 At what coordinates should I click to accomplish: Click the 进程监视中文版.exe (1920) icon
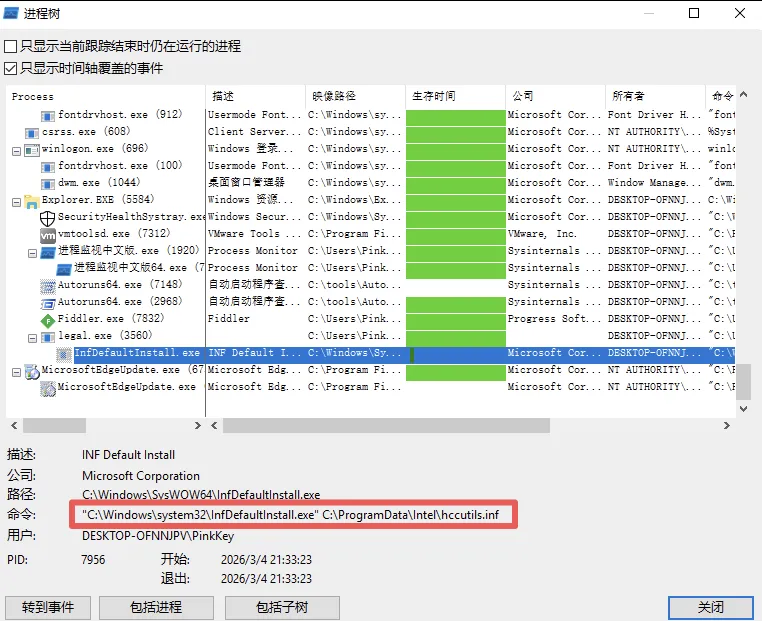coord(48,252)
